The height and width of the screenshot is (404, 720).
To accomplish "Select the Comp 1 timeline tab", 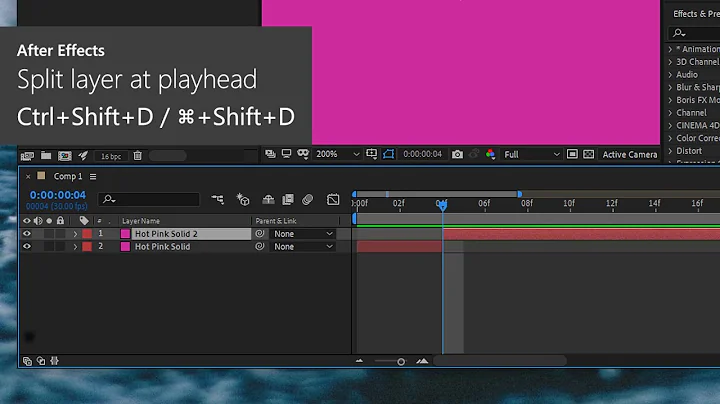I will point(68,176).
